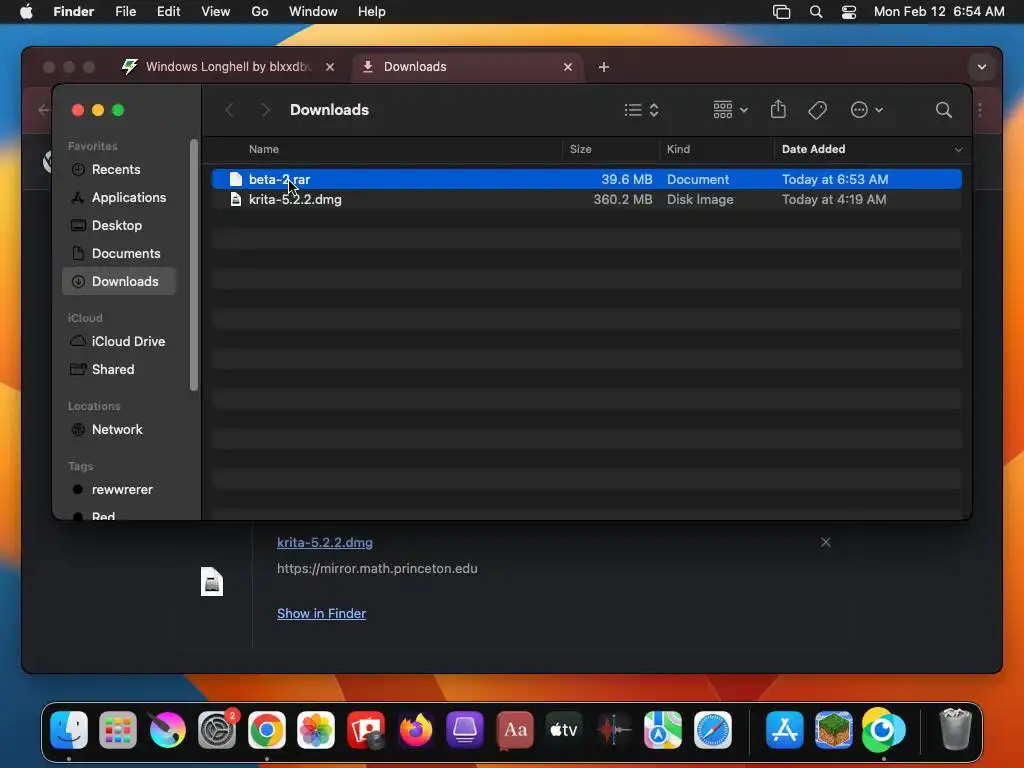The height and width of the screenshot is (768, 1024).
Task: Open Finder from the Dock
Action: pyautogui.click(x=69, y=729)
